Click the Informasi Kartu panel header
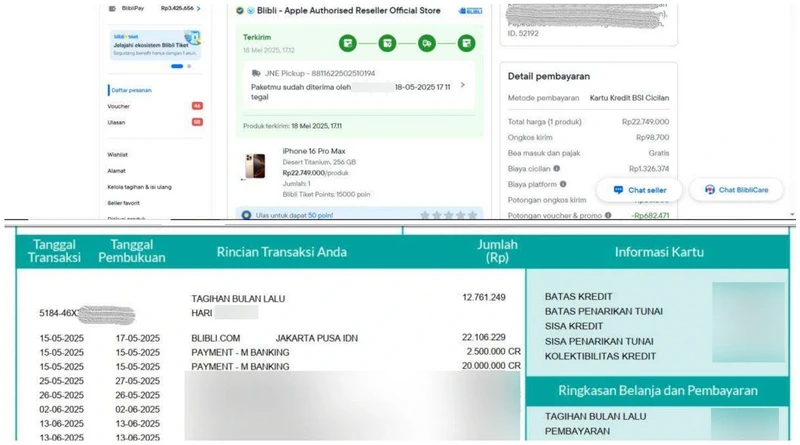800x445 pixels. pos(659,252)
